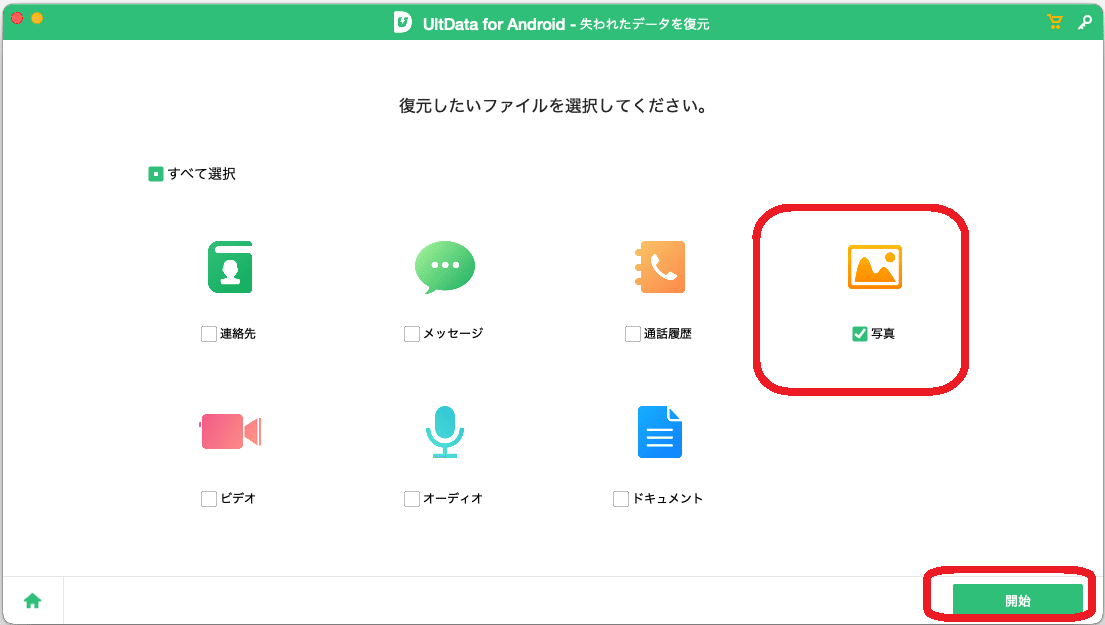Click the 復元したいファイルを選択してください heading text
This screenshot has width=1105, height=625.
coord(553,106)
